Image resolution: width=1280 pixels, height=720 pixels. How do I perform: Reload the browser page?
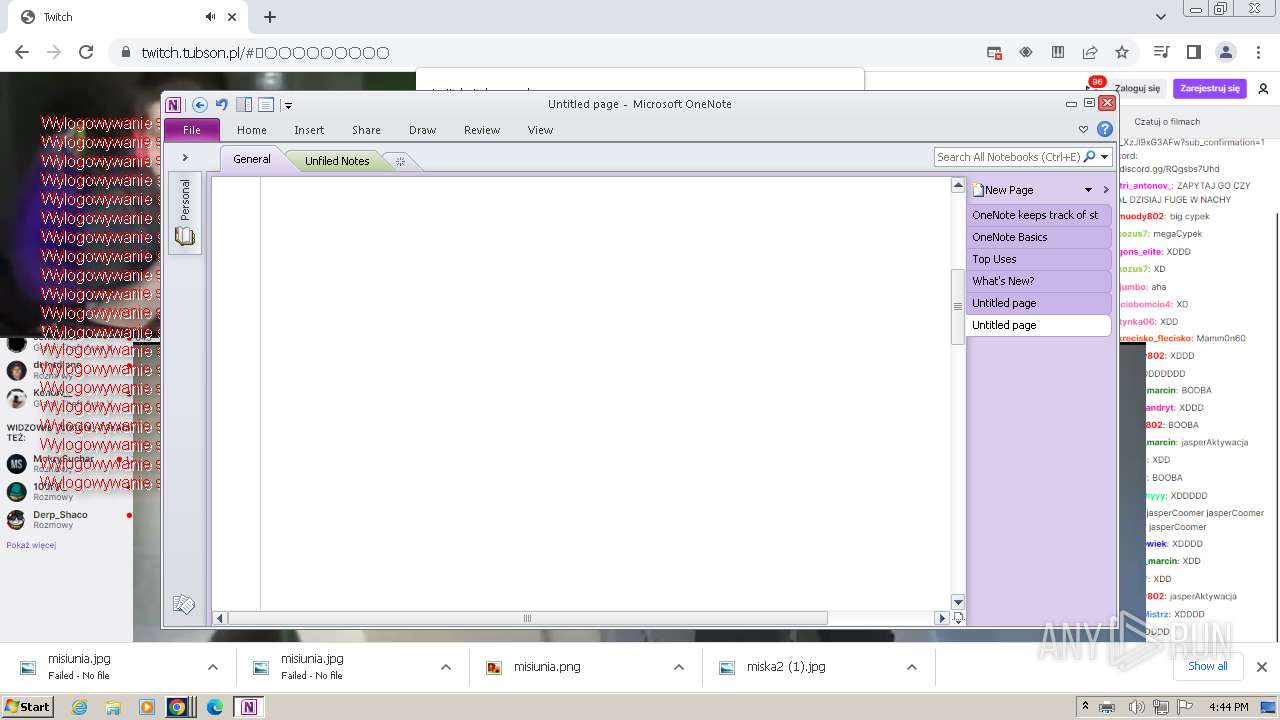point(86,52)
